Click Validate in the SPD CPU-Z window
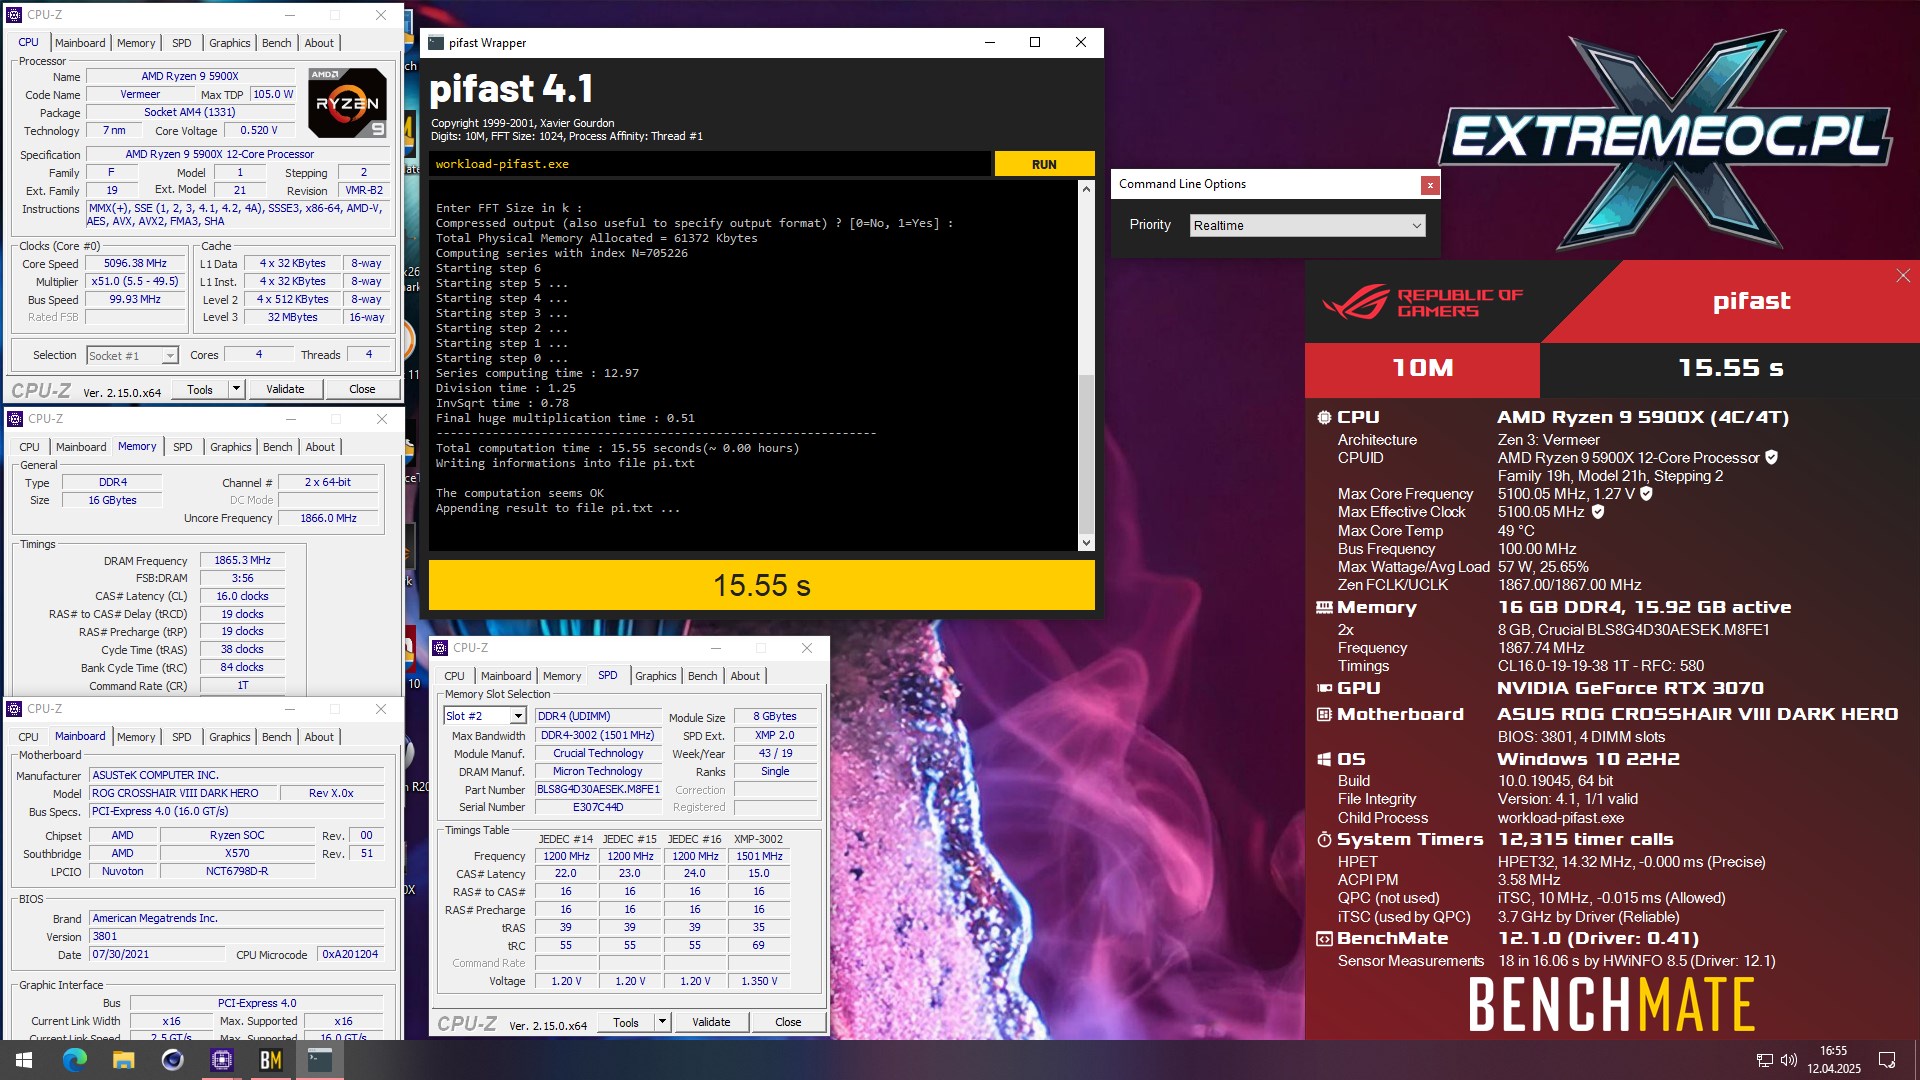1920x1080 pixels. (711, 1022)
